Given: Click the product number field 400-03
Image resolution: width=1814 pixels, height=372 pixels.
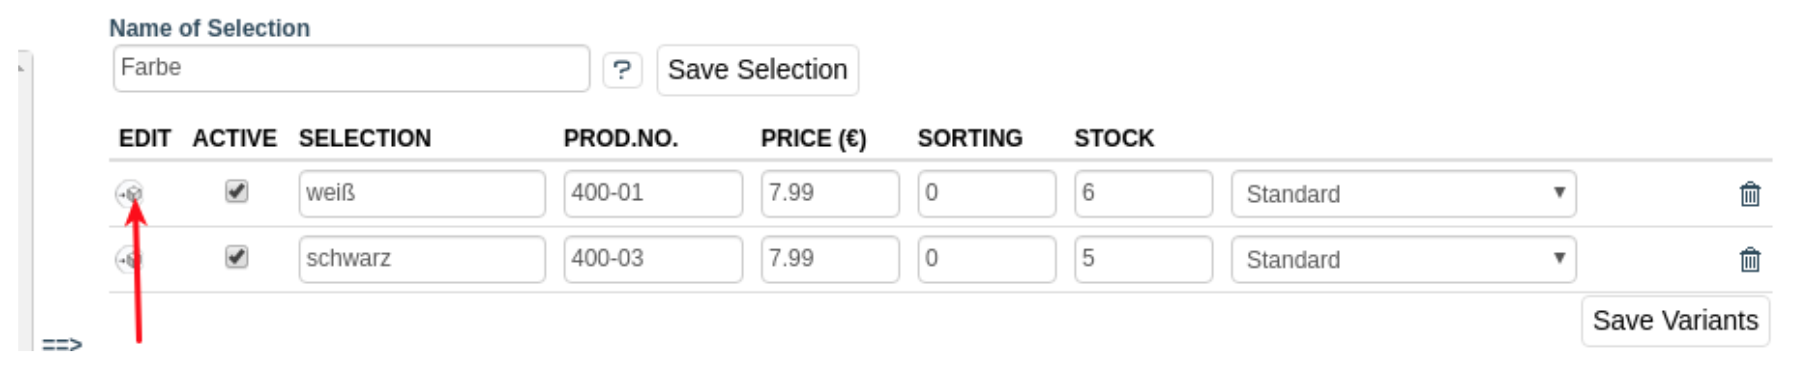Looking at the screenshot, I should click(x=653, y=259).
